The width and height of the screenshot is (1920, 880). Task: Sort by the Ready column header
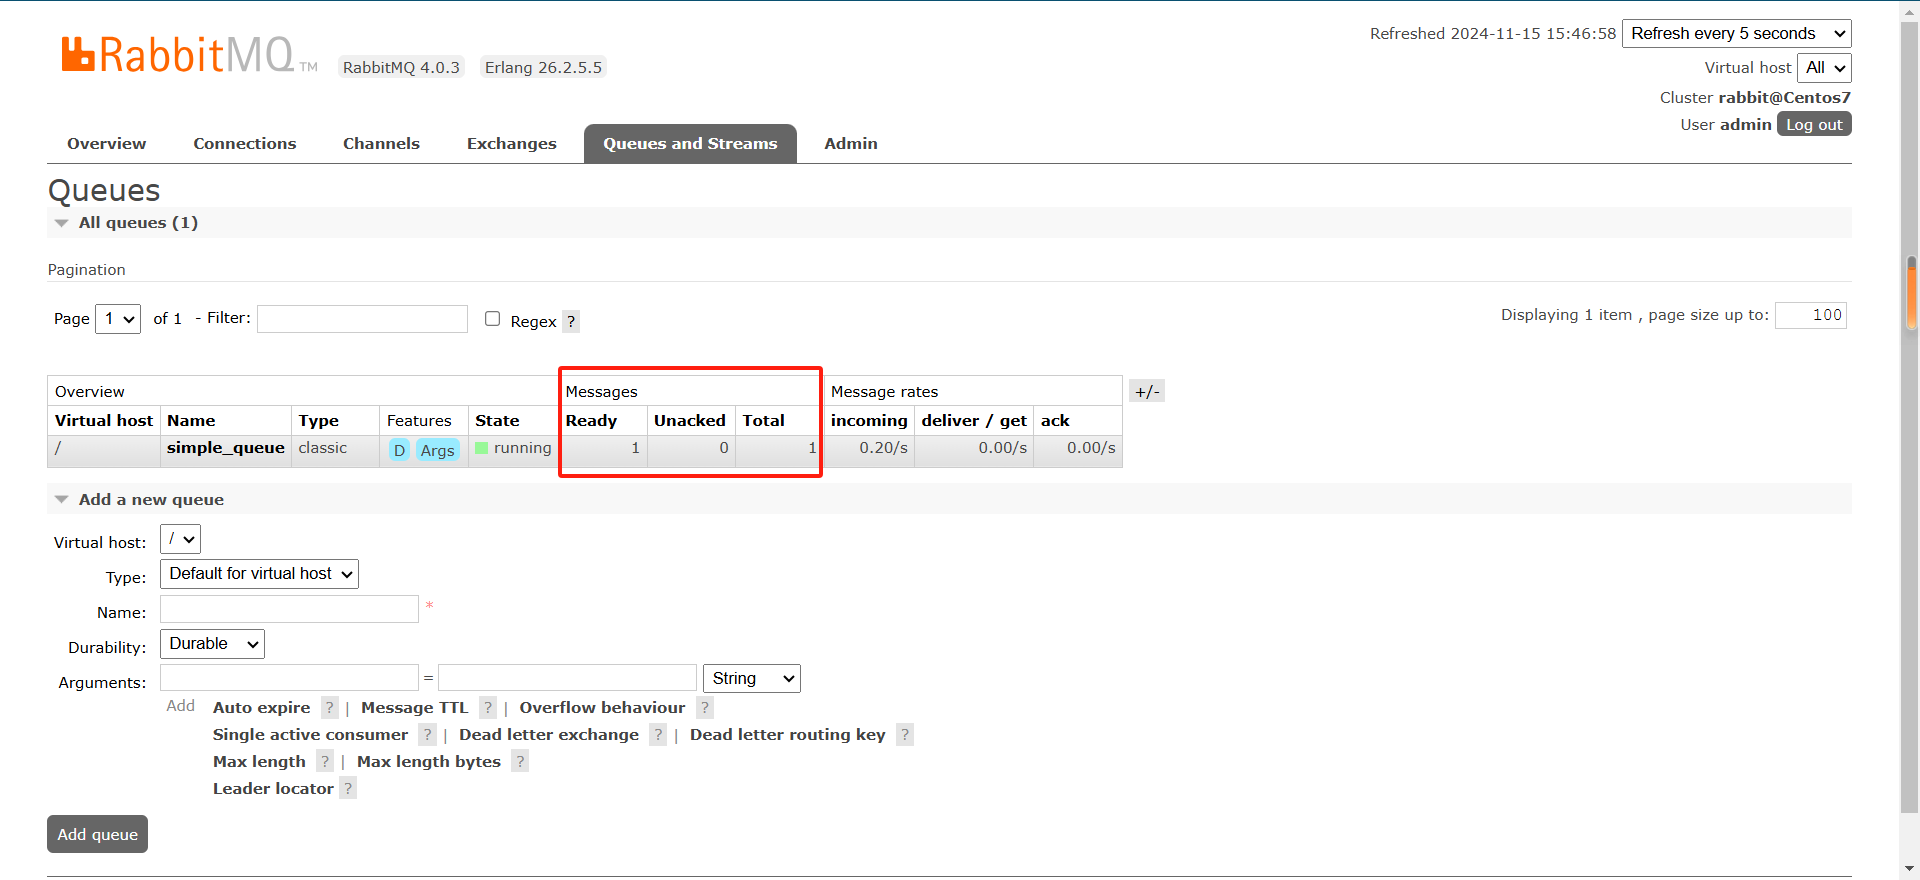click(591, 421)
